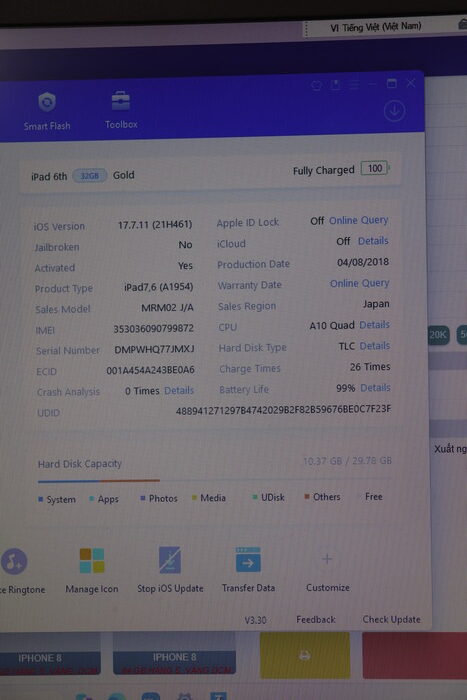Image resolution: width=467 pixels, height=700 pixels.
Task: Click the 20K button in background window
Action: point(438,335)
